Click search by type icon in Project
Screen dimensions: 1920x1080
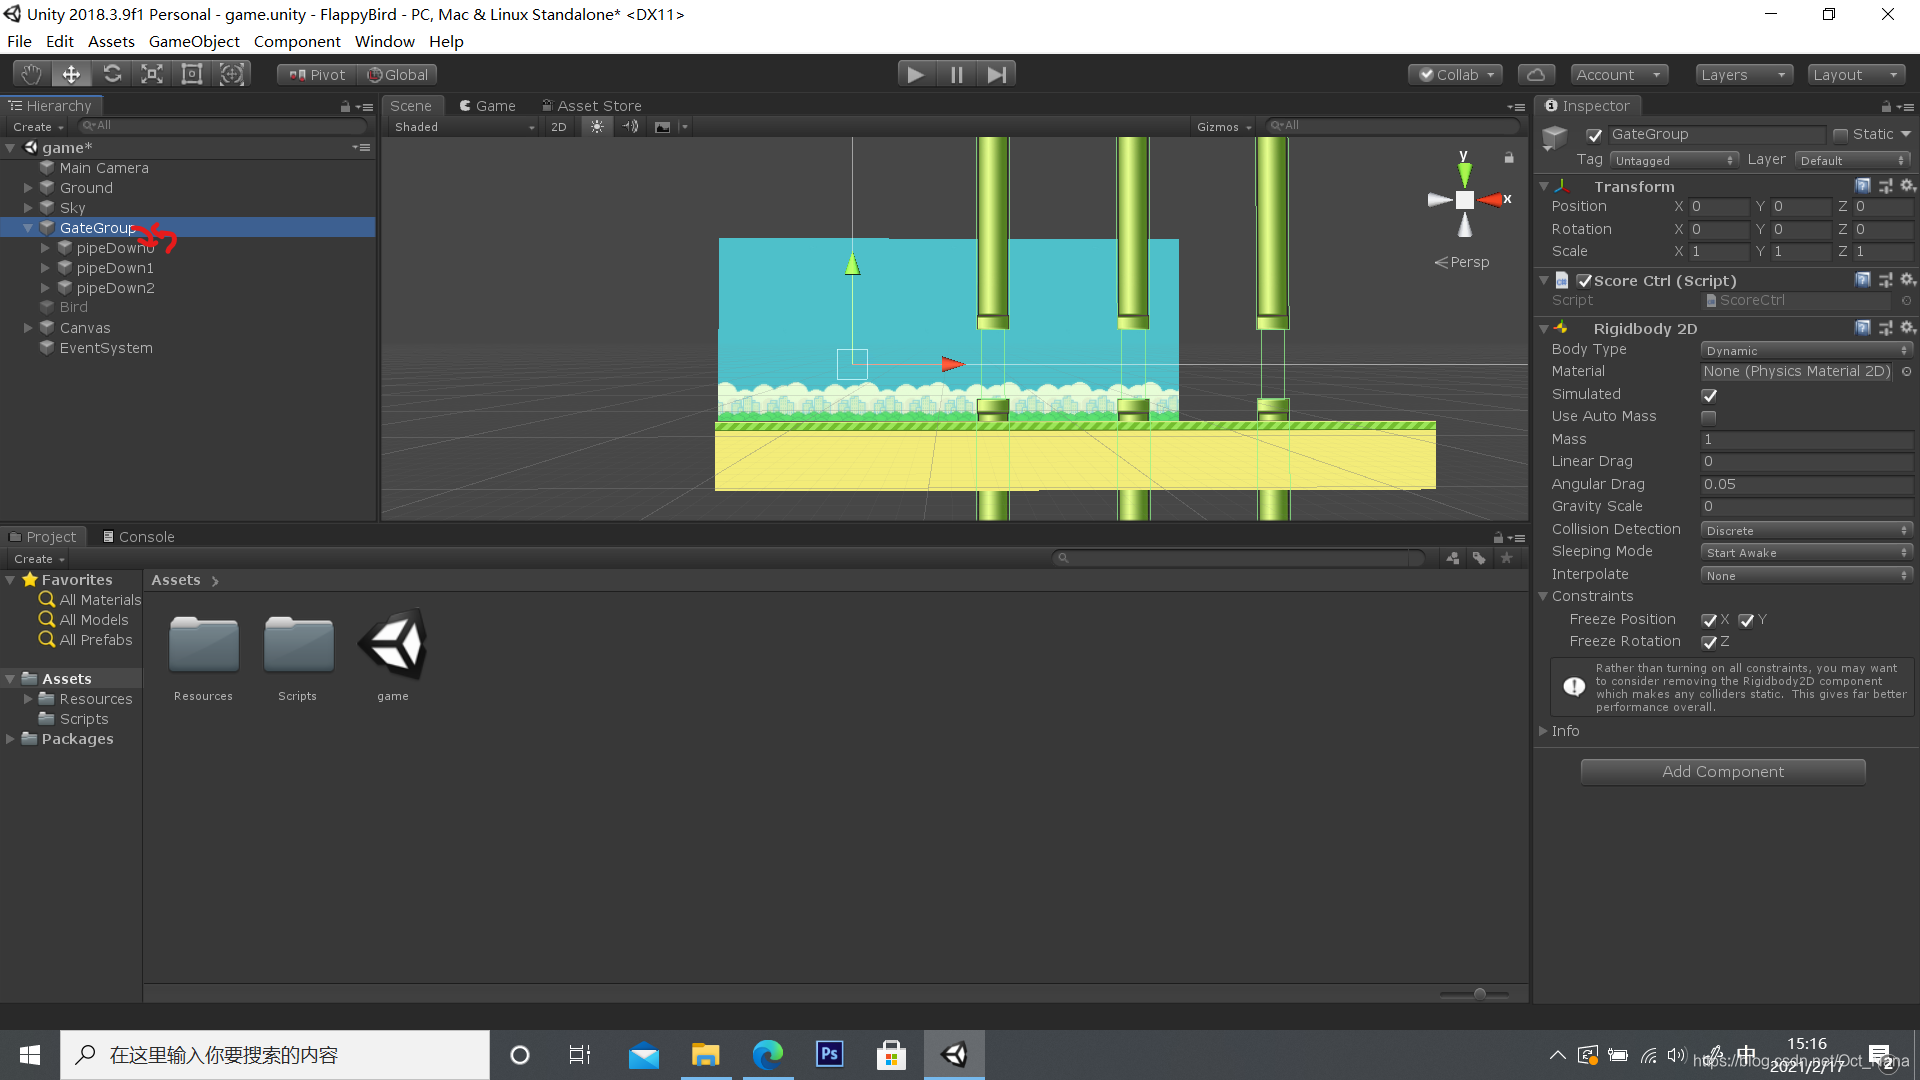coord(1453,558)
